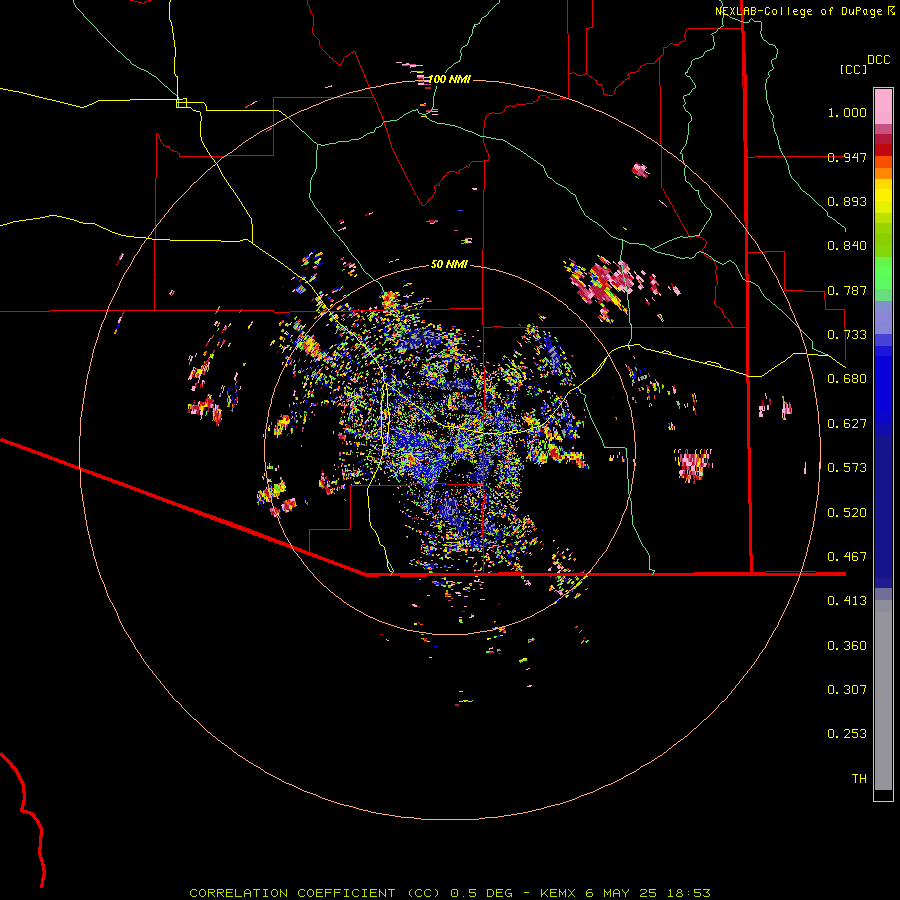
Task: Click the 0.307 color scale value
Action: (847, 690)
